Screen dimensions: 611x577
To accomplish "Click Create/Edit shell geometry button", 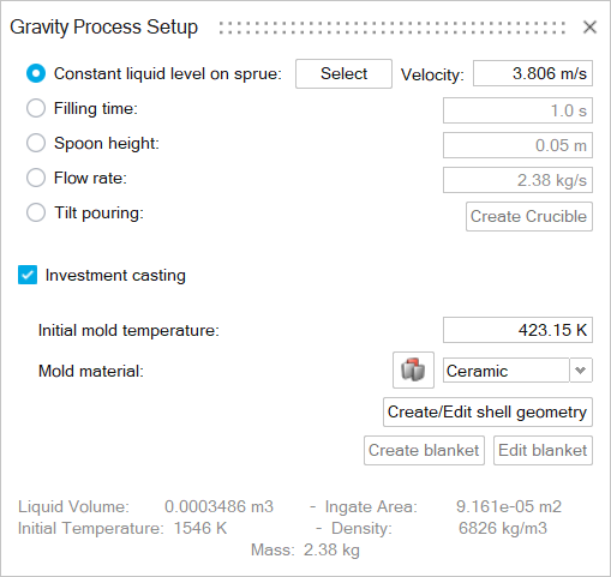I will point(487,411).
